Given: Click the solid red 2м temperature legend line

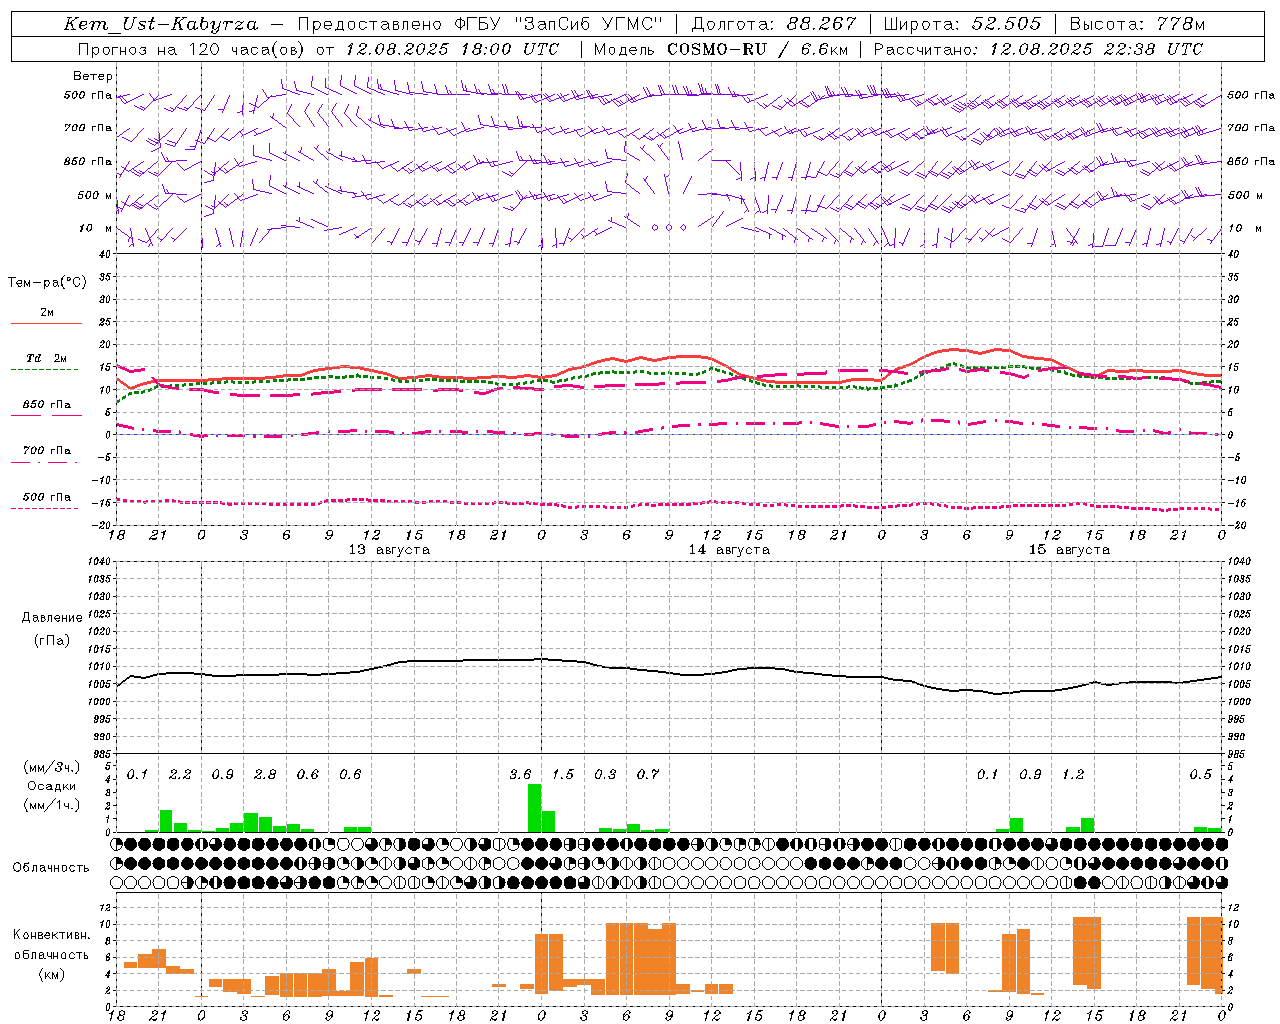Looking at the screenshot, I should [47, 323].
